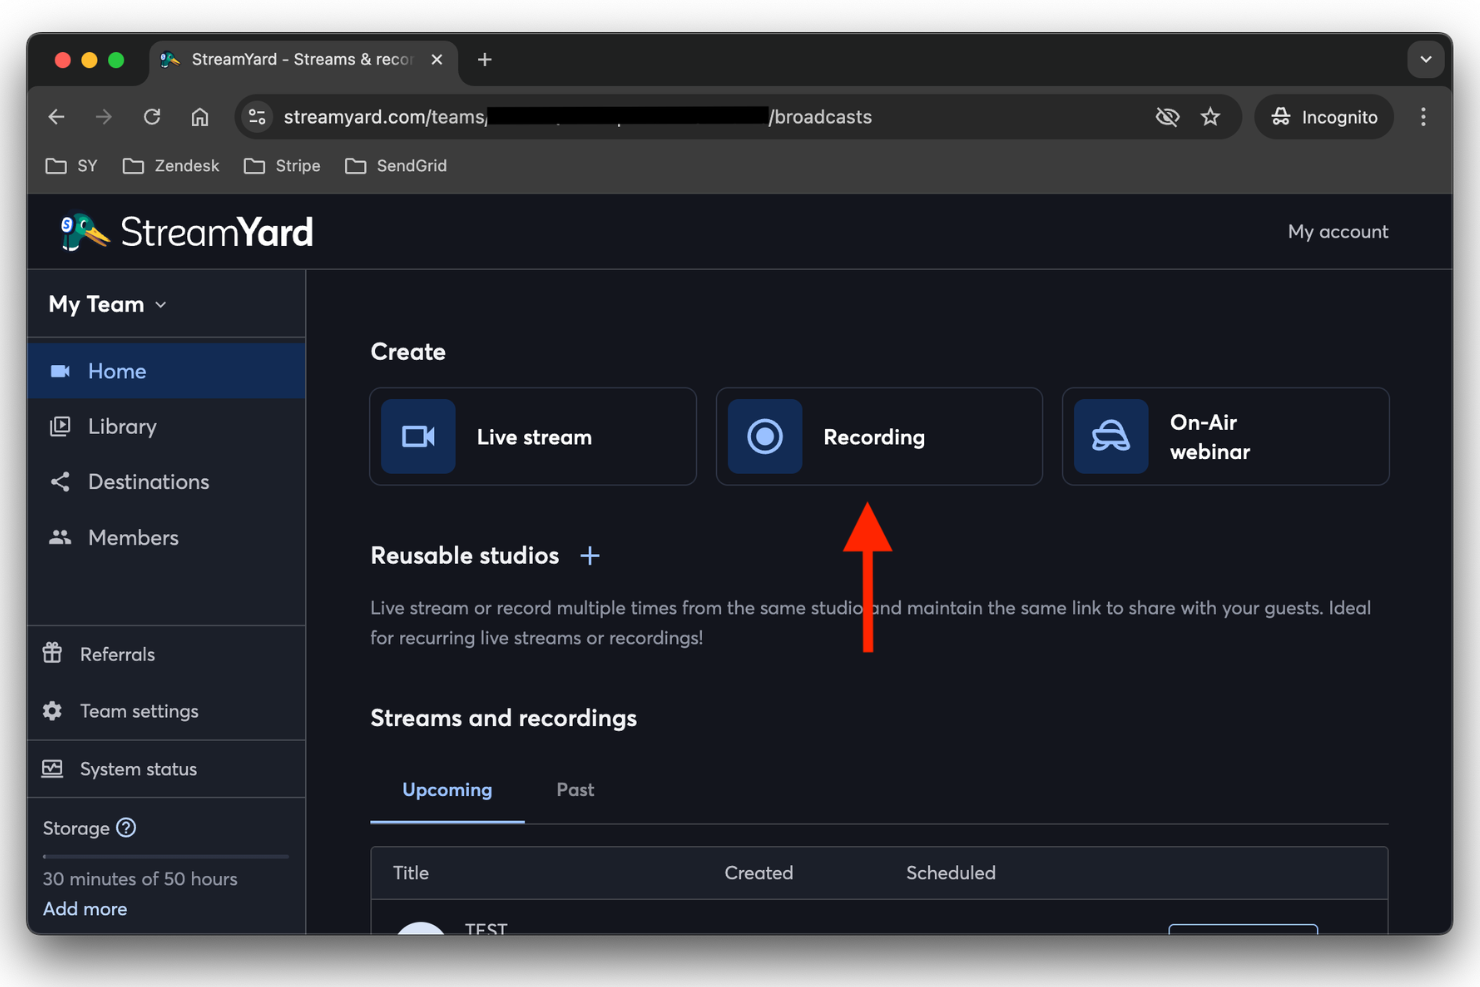
Task: Click the On-Air webinar icon
Action: click(1111, 437)
